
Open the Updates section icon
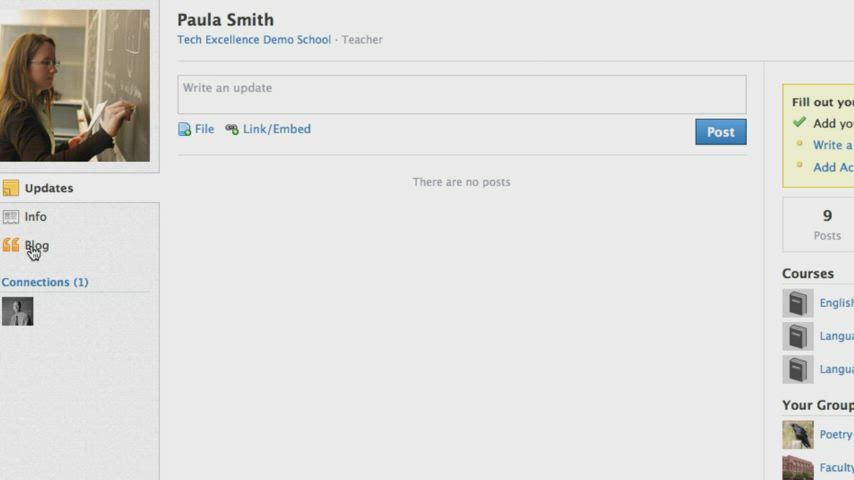tap(11, 188)
